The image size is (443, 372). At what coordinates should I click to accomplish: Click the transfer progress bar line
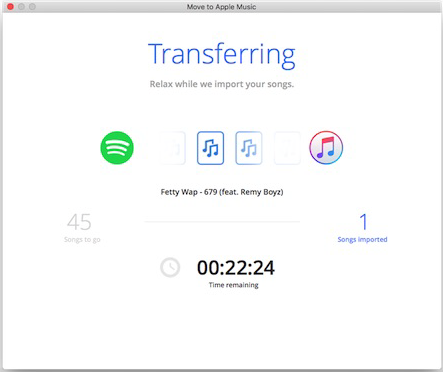click(x=222, y=221)
